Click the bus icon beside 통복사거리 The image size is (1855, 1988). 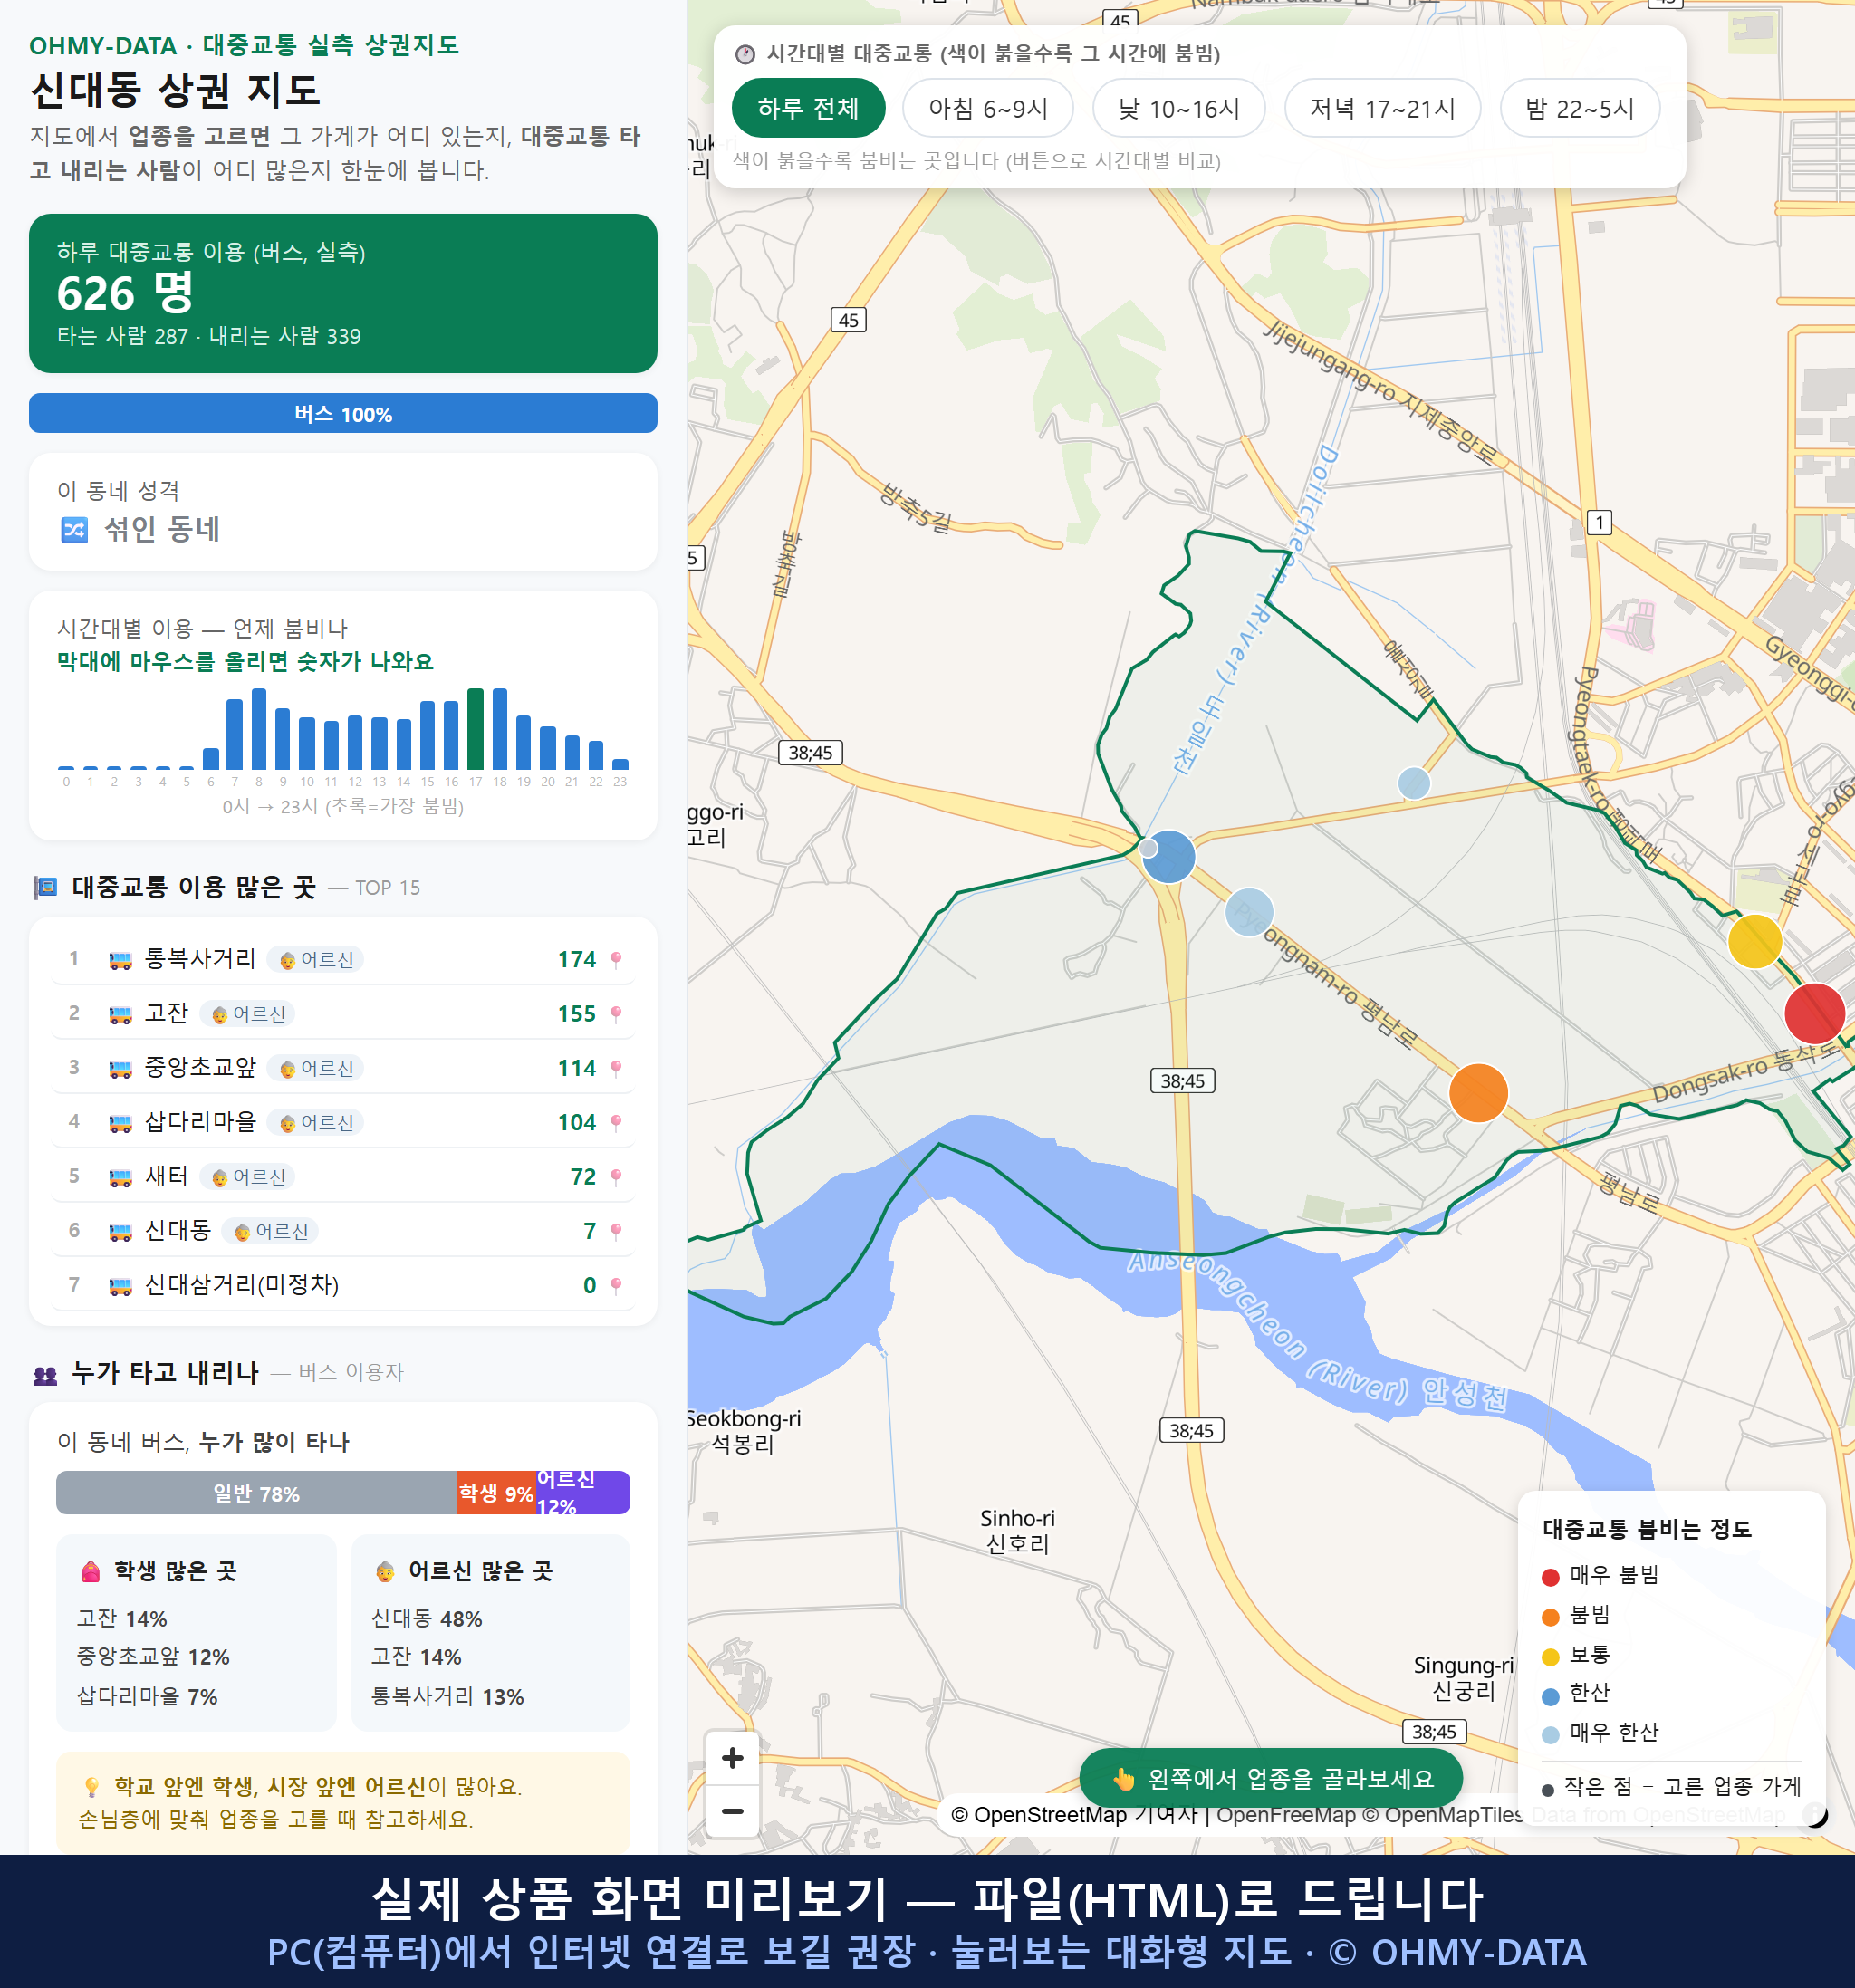pyautogui.click(x=120, y=961)
